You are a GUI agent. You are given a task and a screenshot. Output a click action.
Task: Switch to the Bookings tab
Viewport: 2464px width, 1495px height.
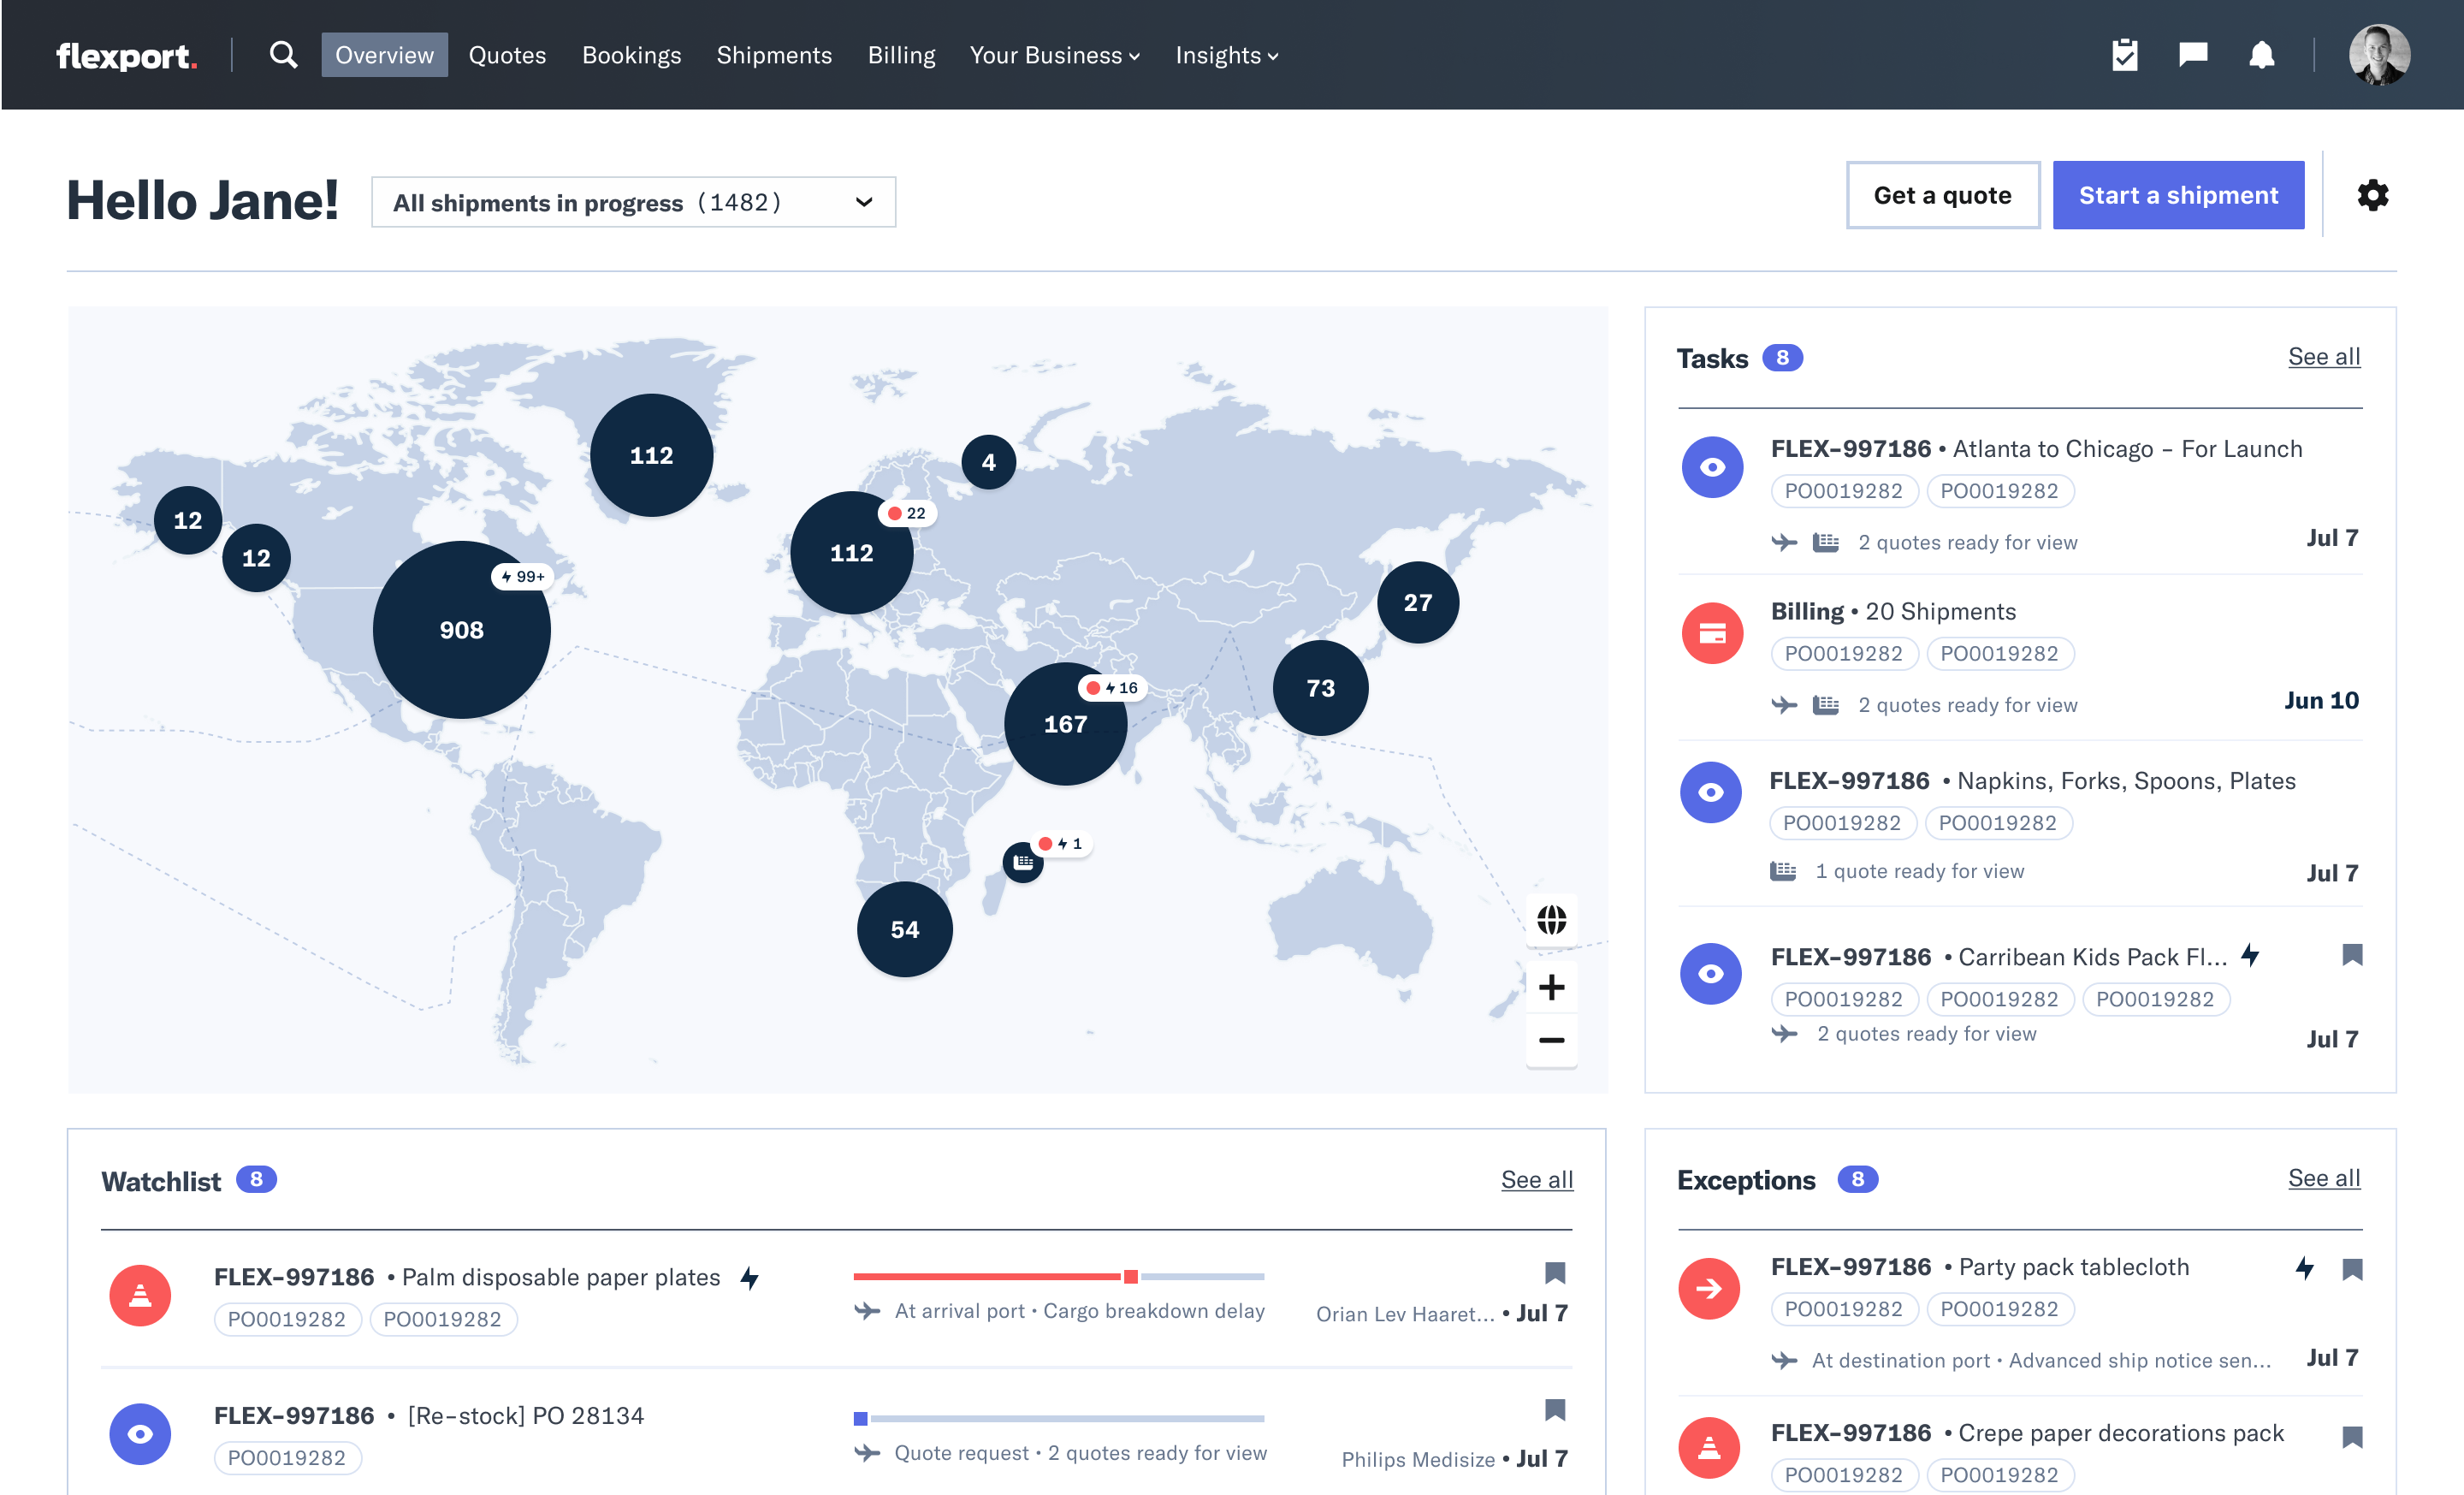coord(632,55)
